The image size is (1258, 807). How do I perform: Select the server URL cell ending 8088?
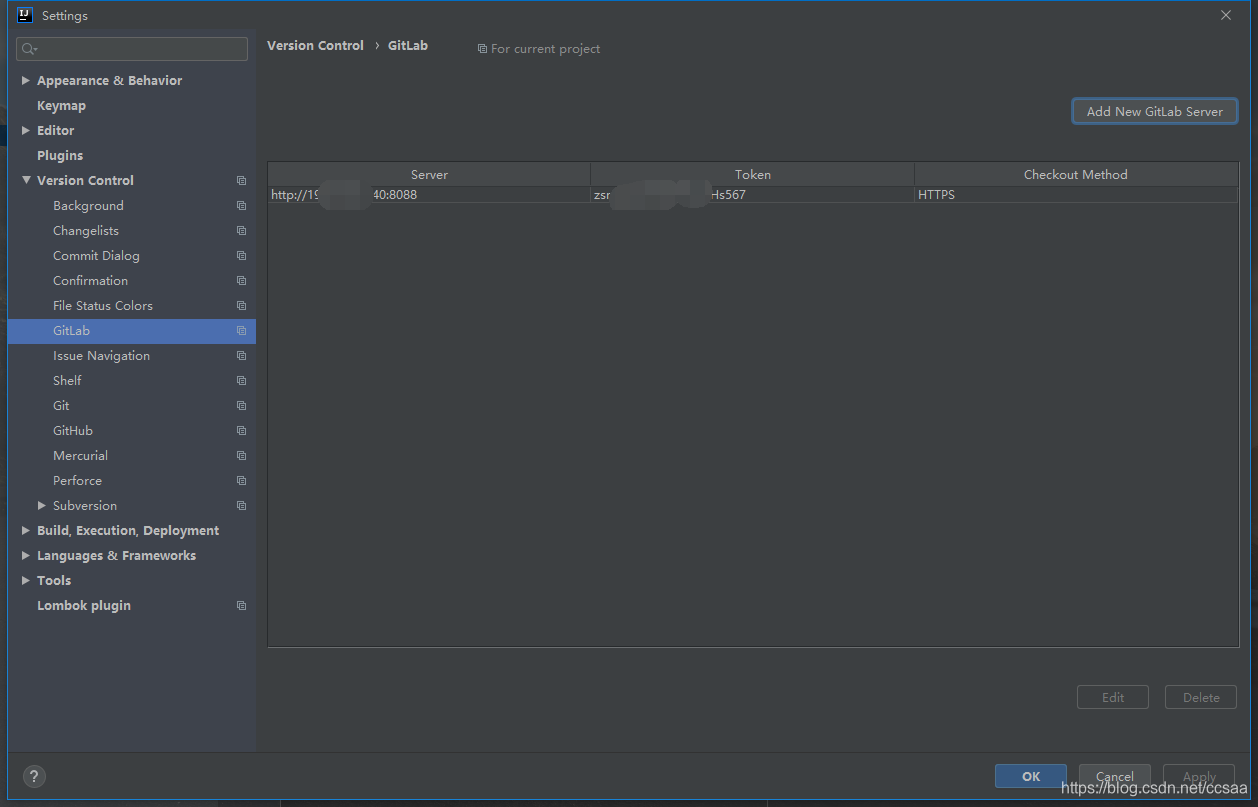click(x=429, y=195)
